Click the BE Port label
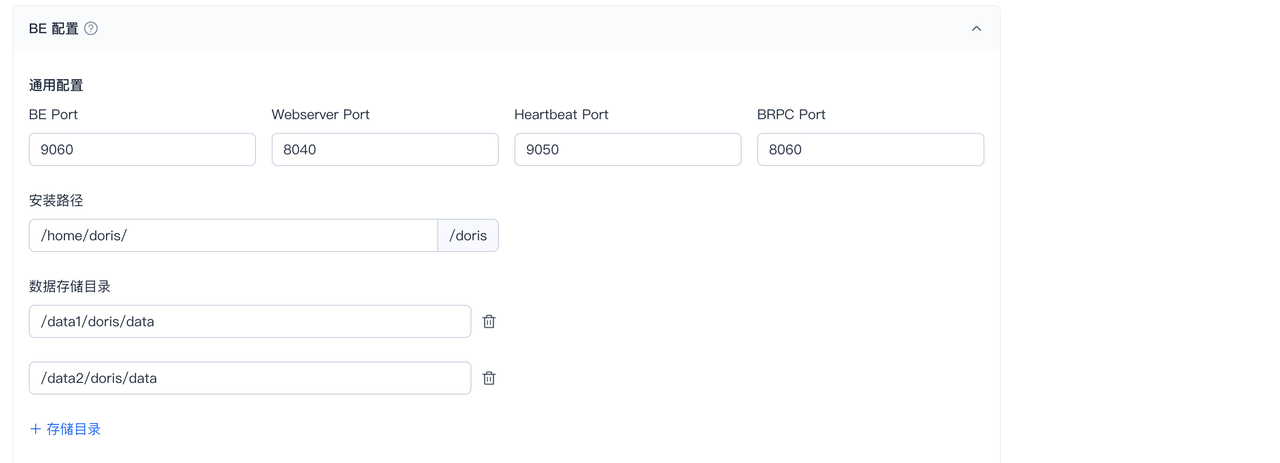This screenshot has width=1280, height=463. pos(53,115)
